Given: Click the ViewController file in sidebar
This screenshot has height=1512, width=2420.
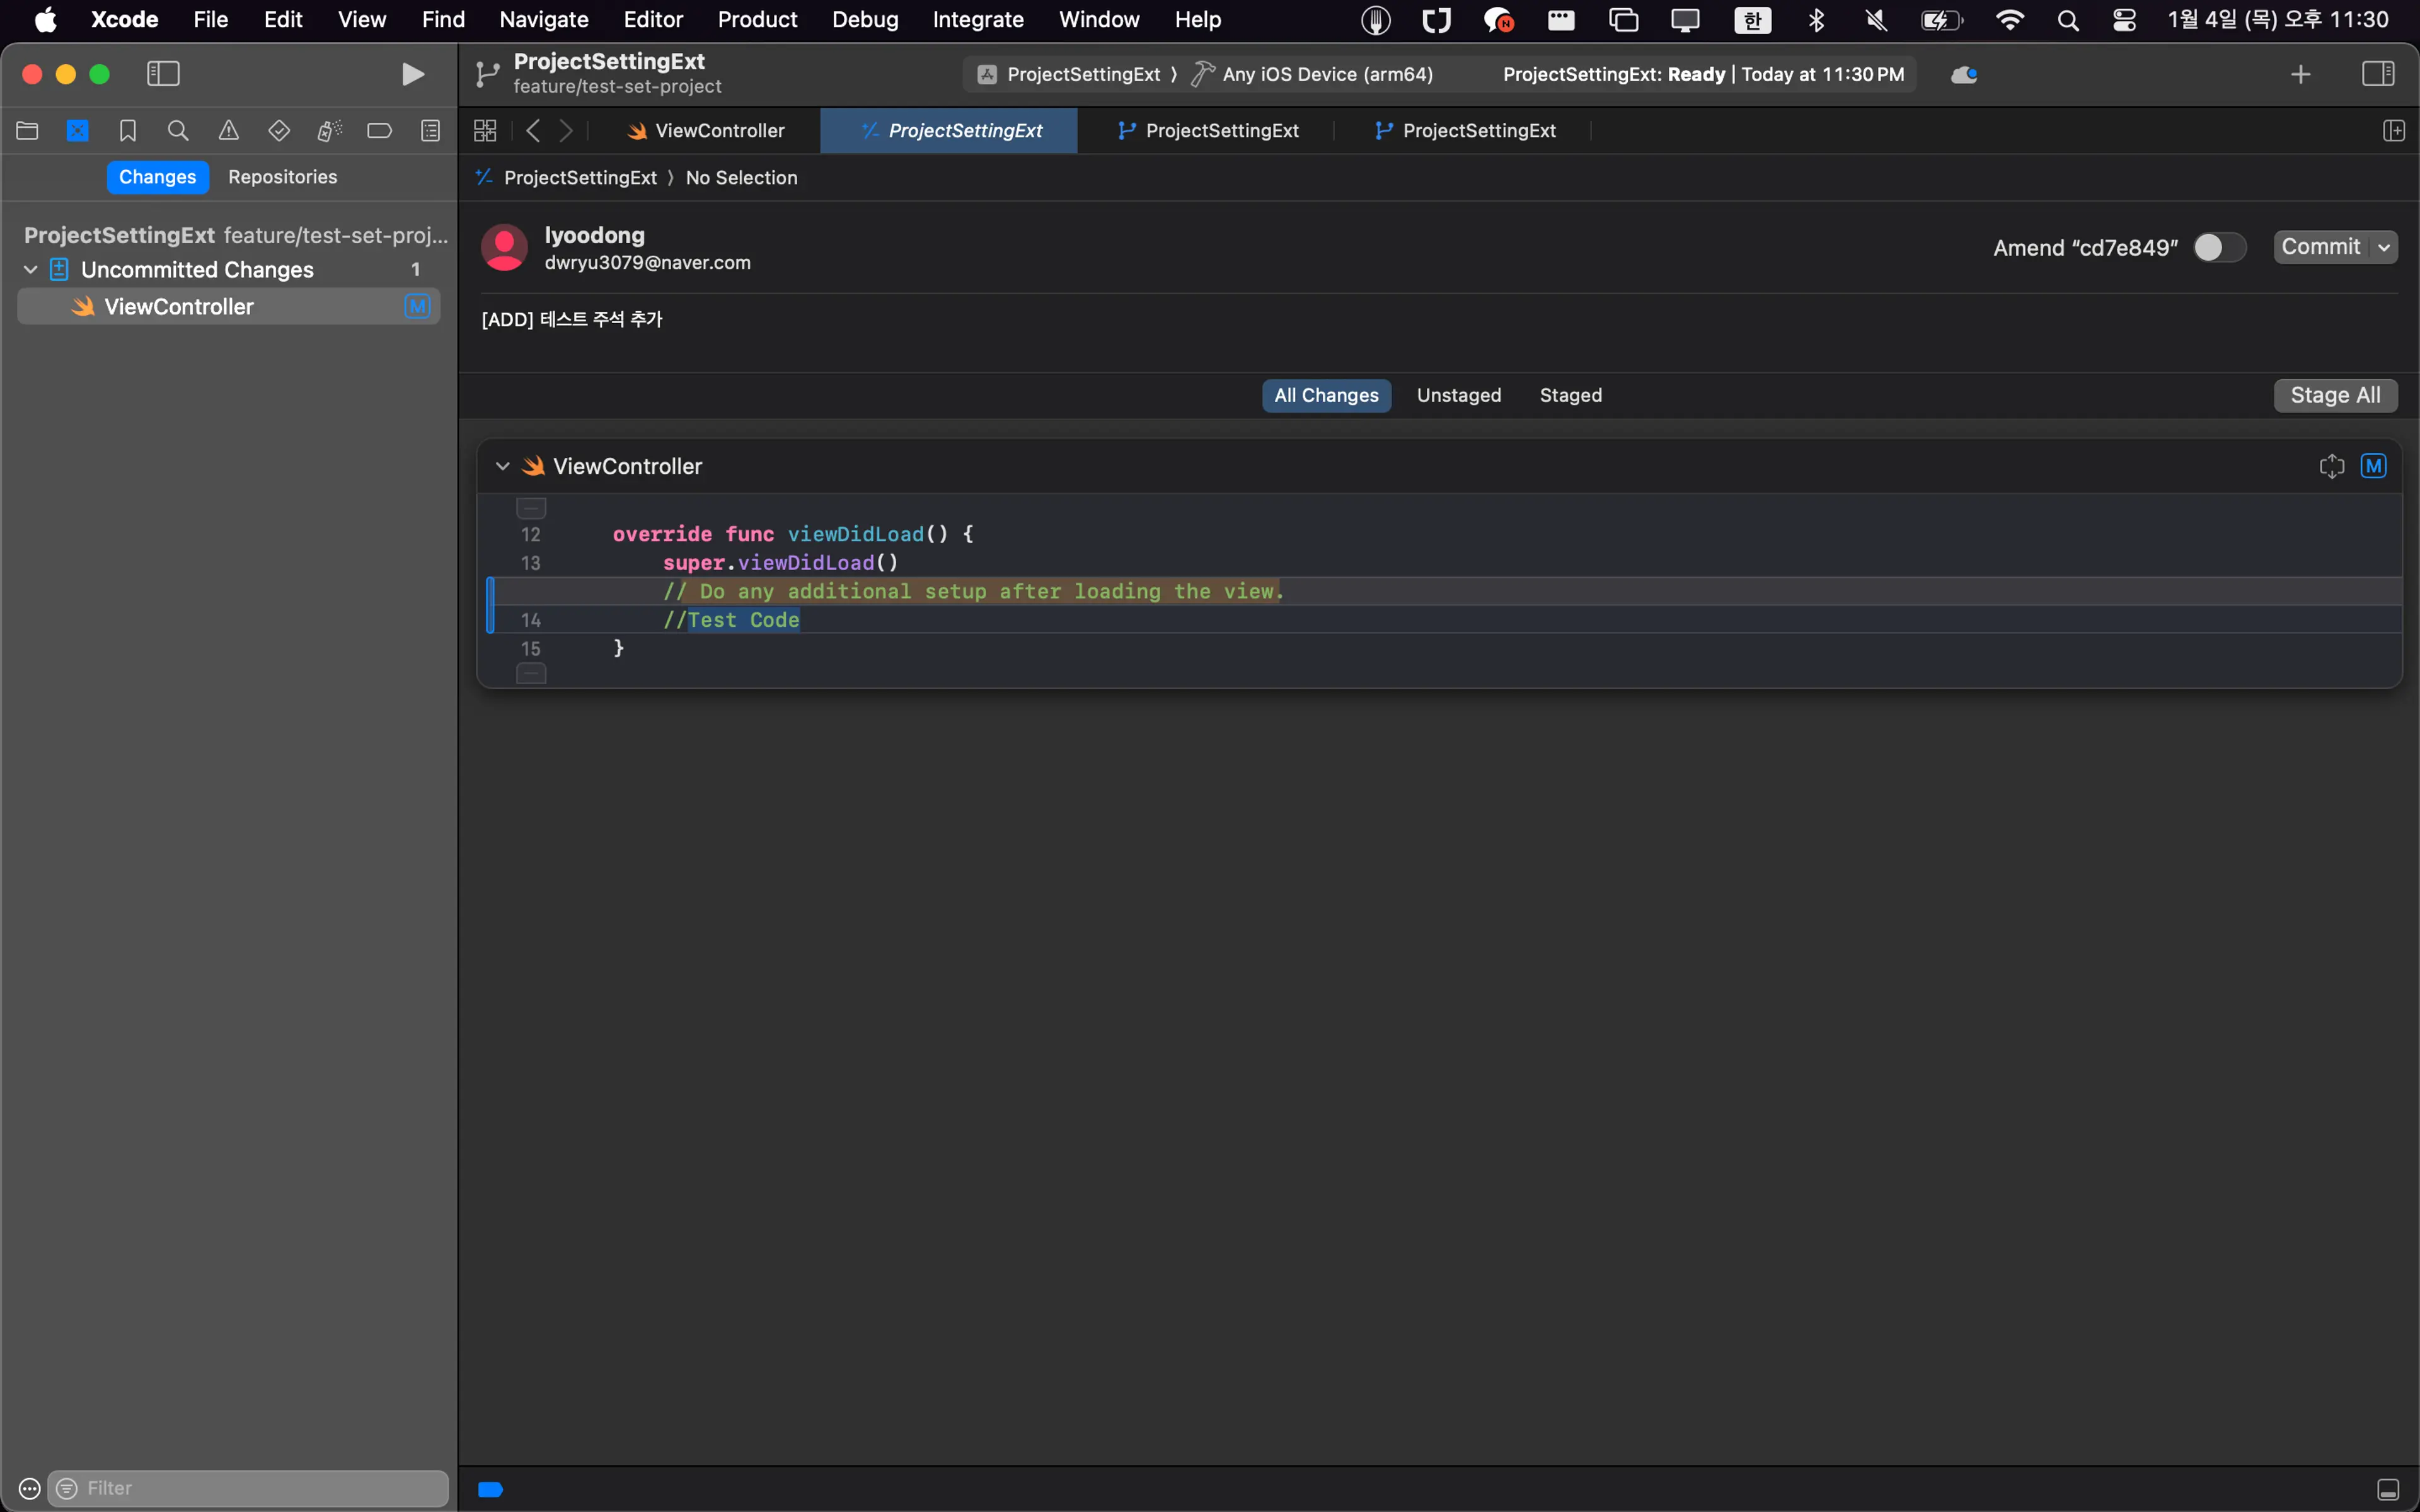Looking at the screenshot, I should (x=178, y=307).
